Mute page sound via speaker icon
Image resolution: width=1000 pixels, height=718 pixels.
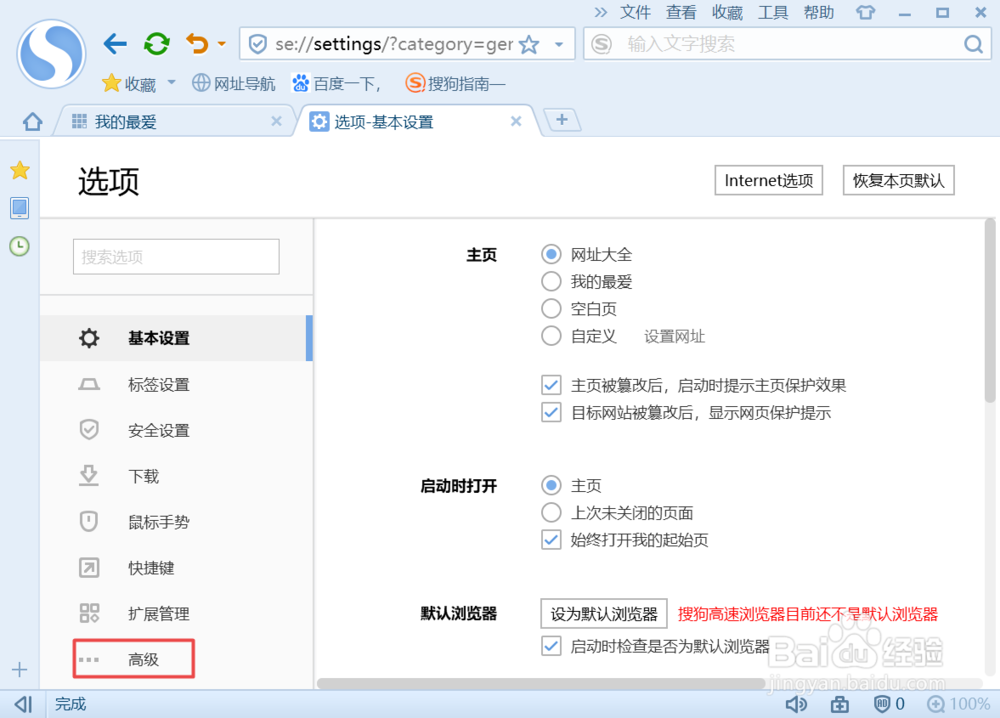797,704
